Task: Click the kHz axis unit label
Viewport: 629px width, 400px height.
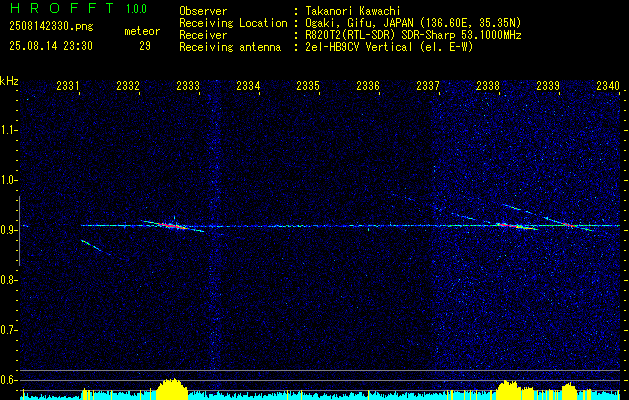Action: coord(9,81)
